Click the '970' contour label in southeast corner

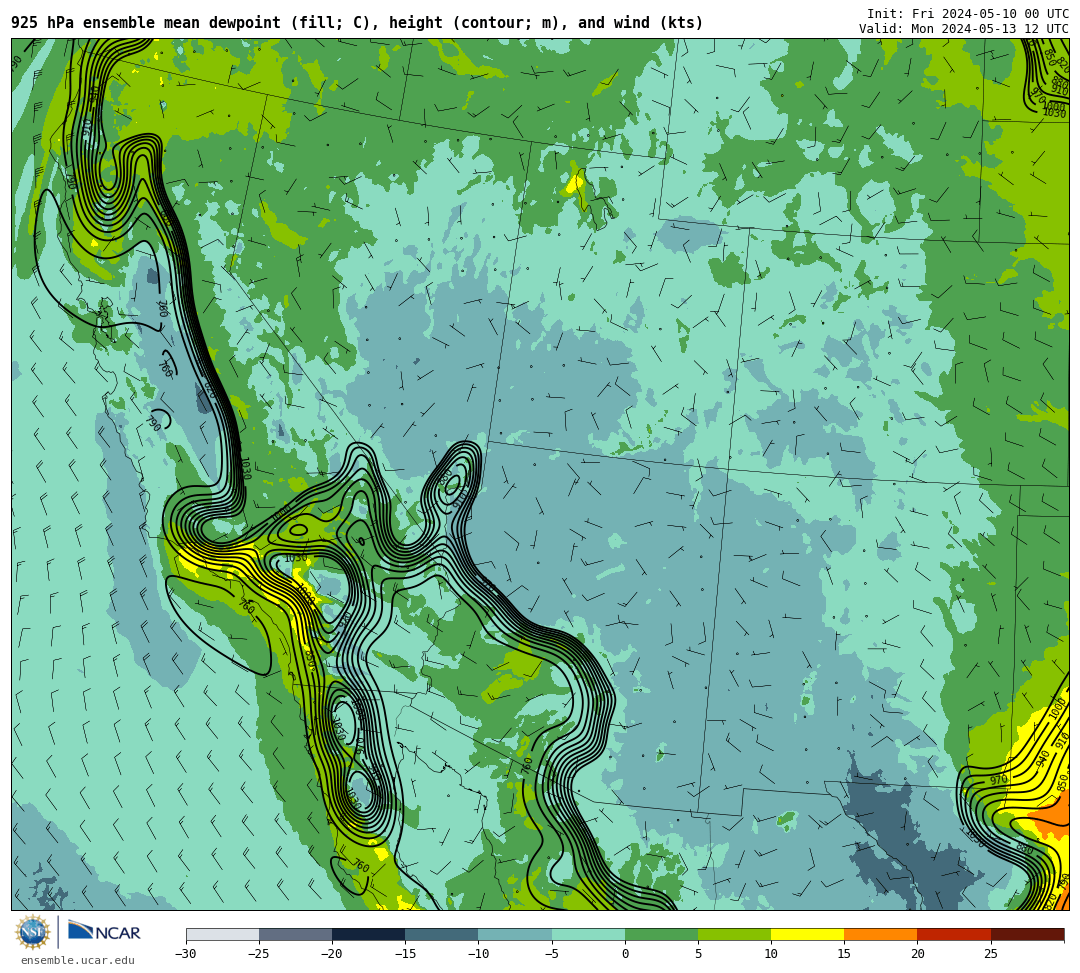point(999,780)
